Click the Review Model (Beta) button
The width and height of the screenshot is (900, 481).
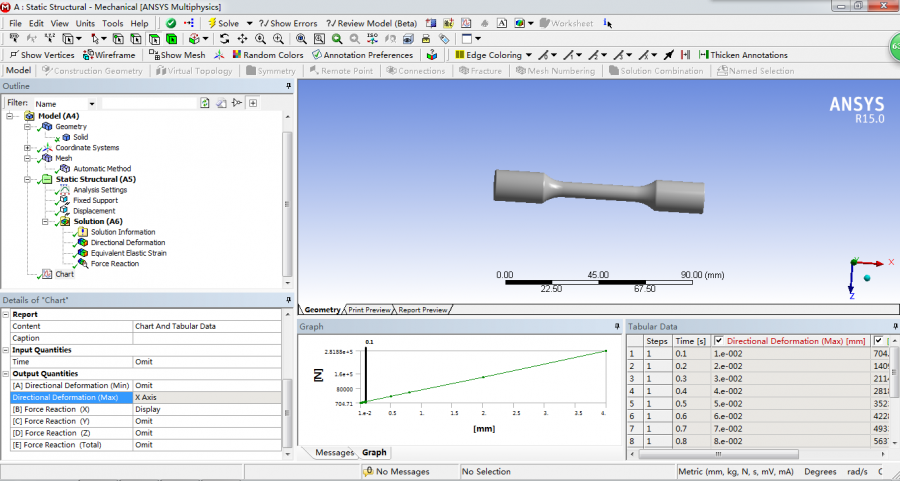pyautogui.click(x=371, y=23)
